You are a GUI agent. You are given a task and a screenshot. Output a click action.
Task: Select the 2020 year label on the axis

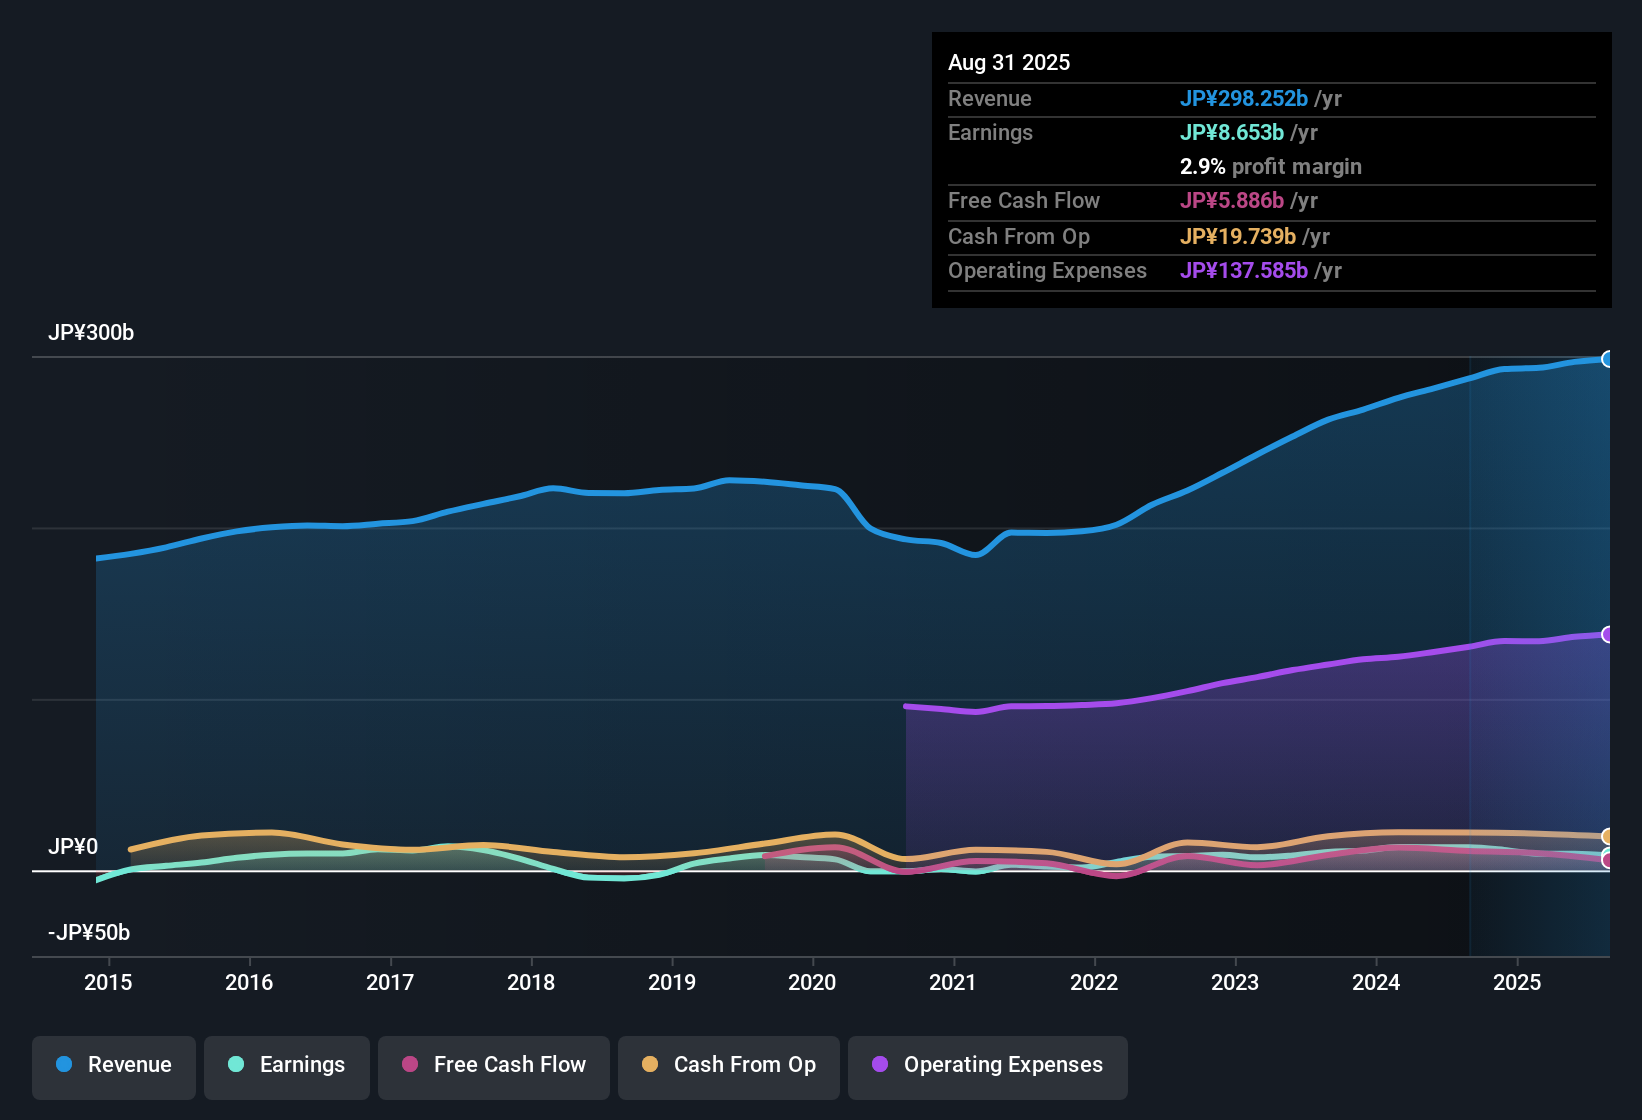point(813,982)
